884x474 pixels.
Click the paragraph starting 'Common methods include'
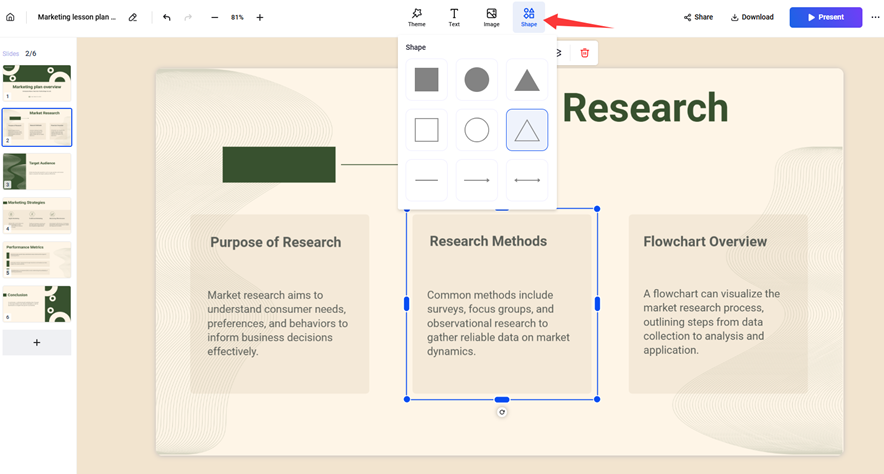[x=498, y=323]
